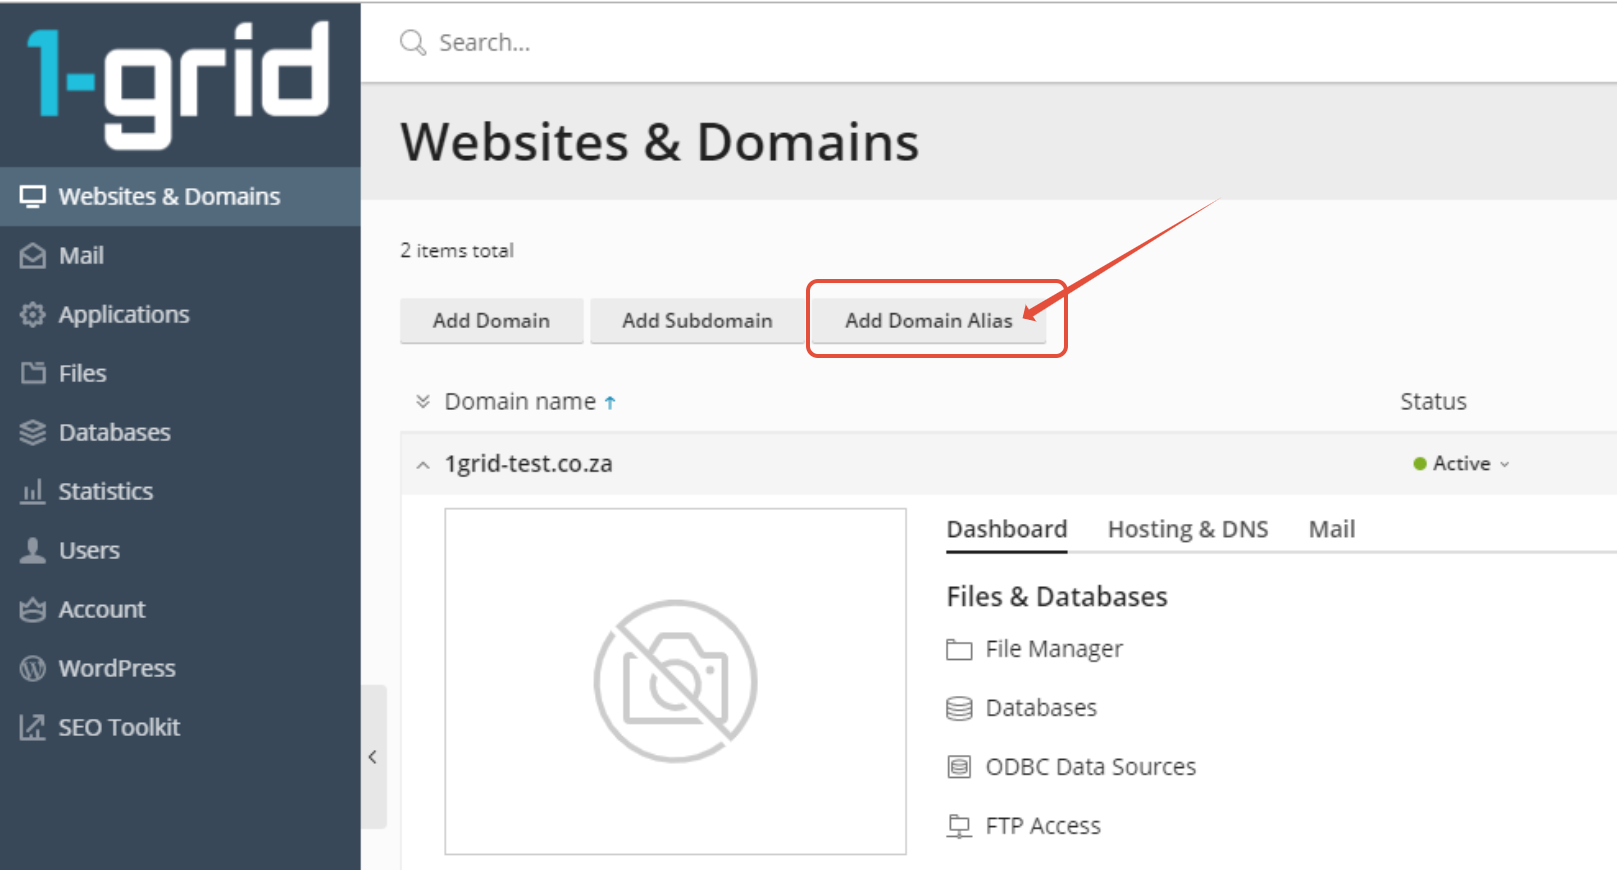Open Users in sidebar
Screen dimensions: 1617x870
(x=180, y=550)
